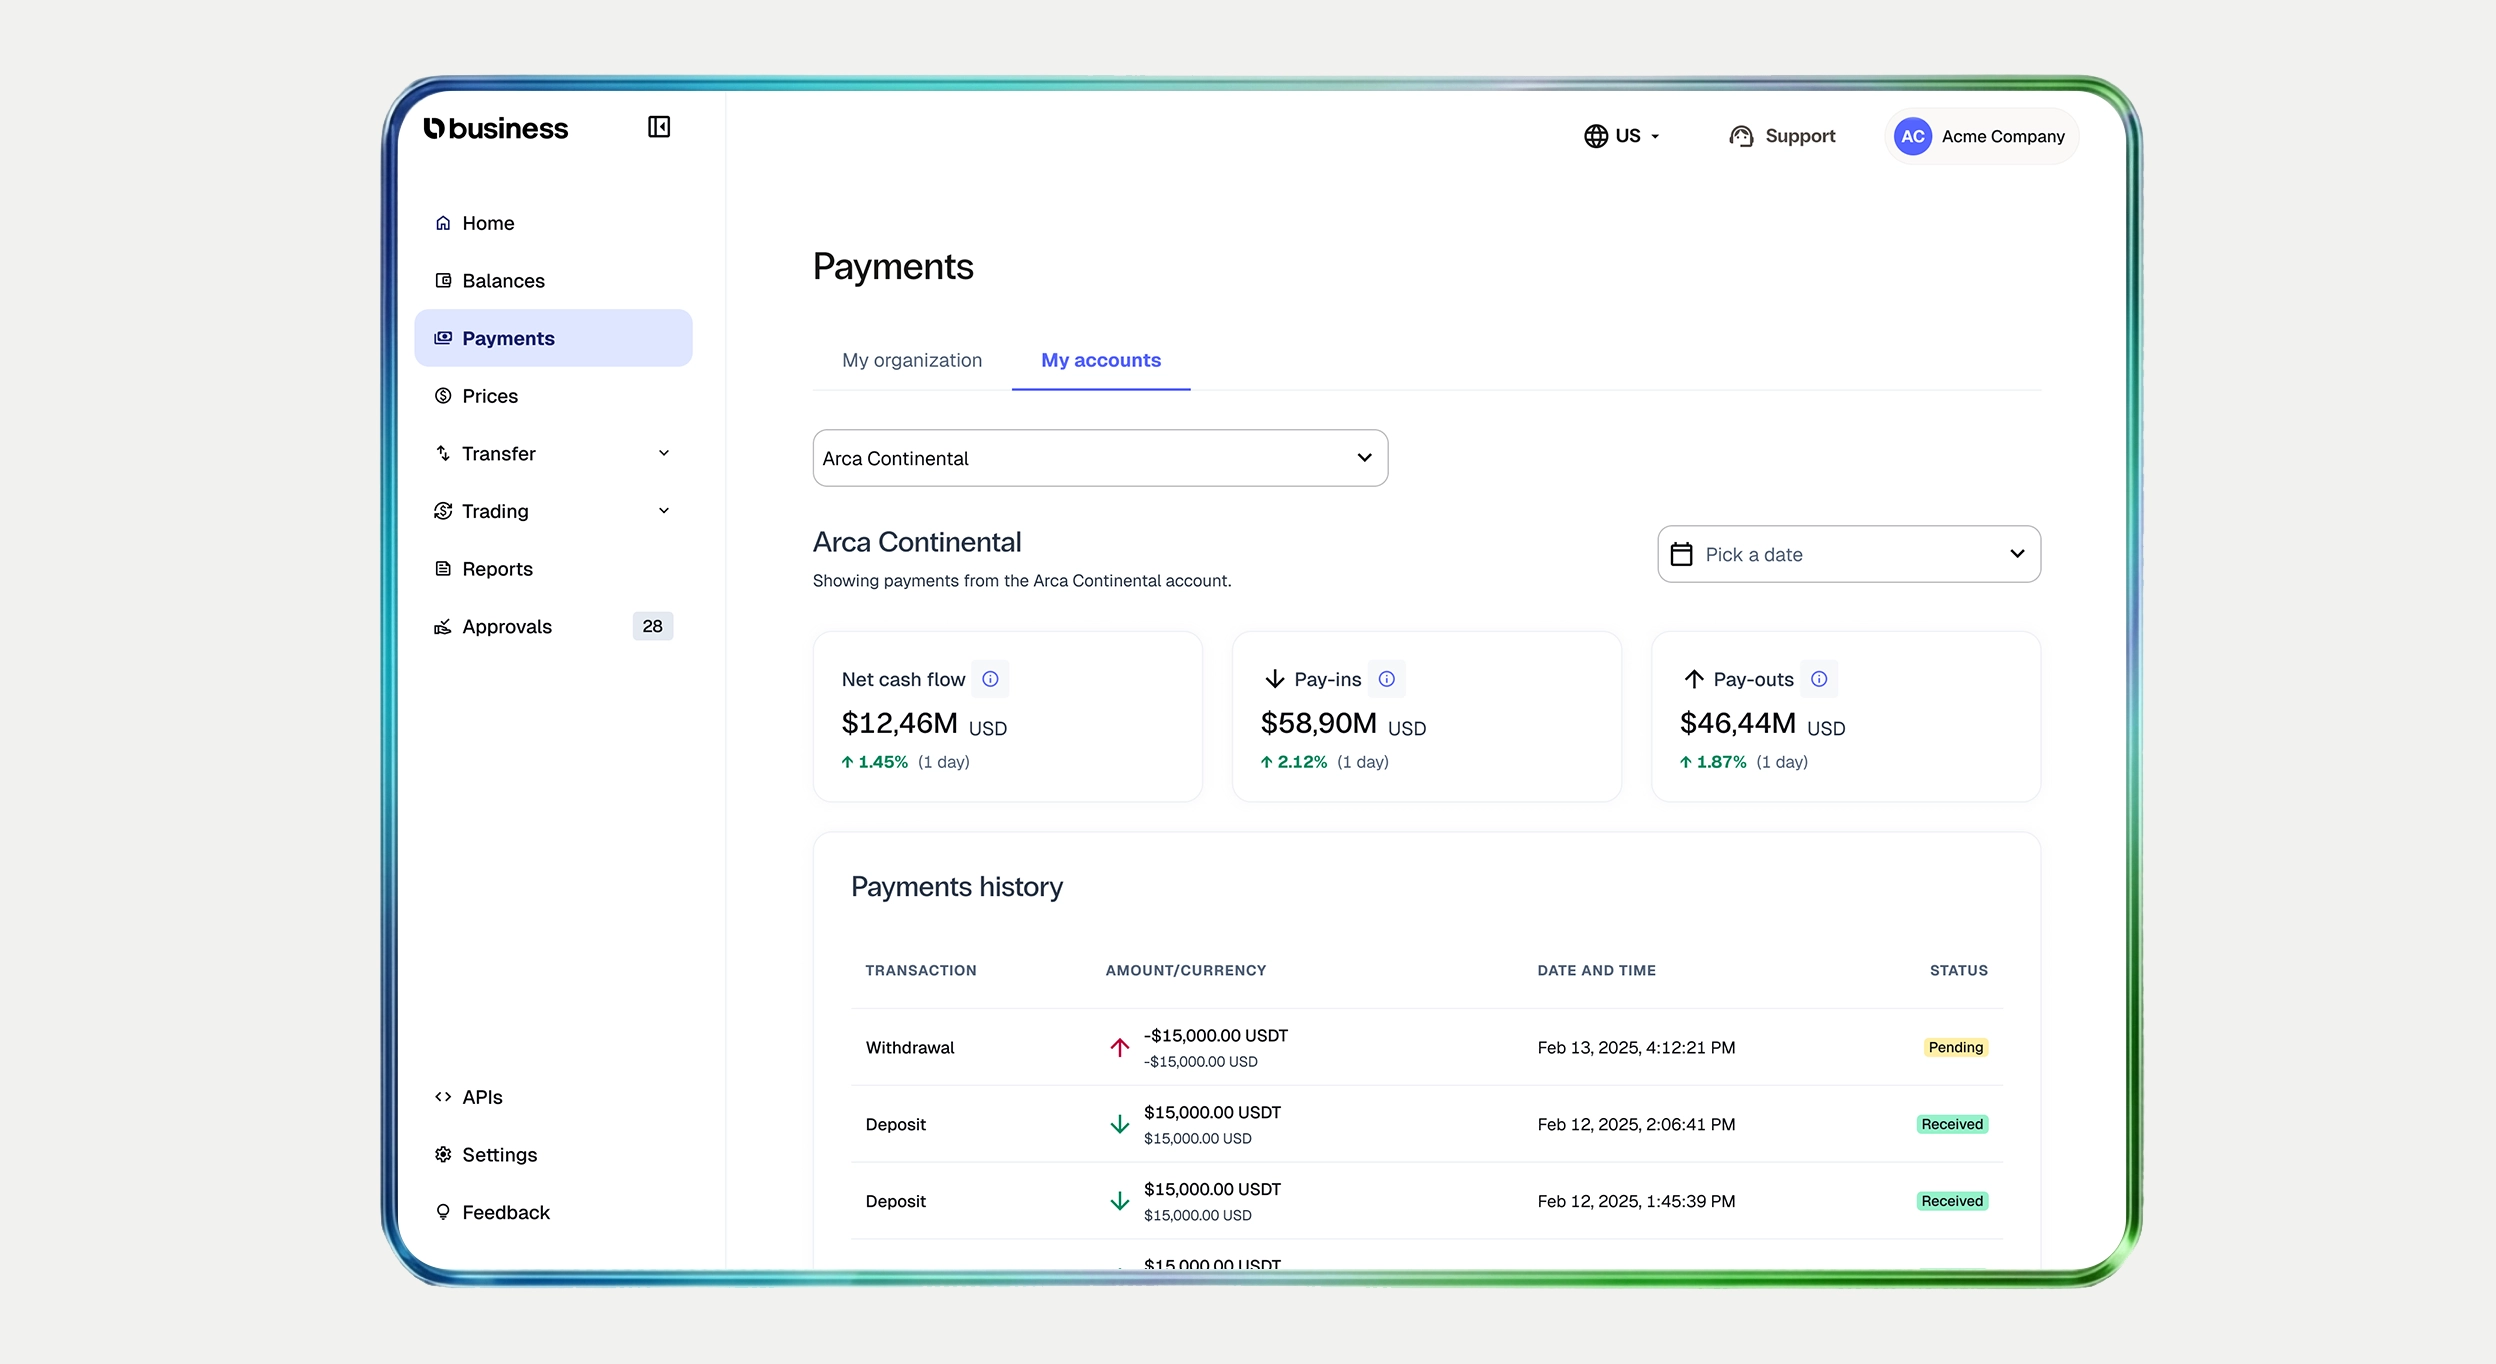Click the Pay-ins down arrow icon

coord(1275,679)
